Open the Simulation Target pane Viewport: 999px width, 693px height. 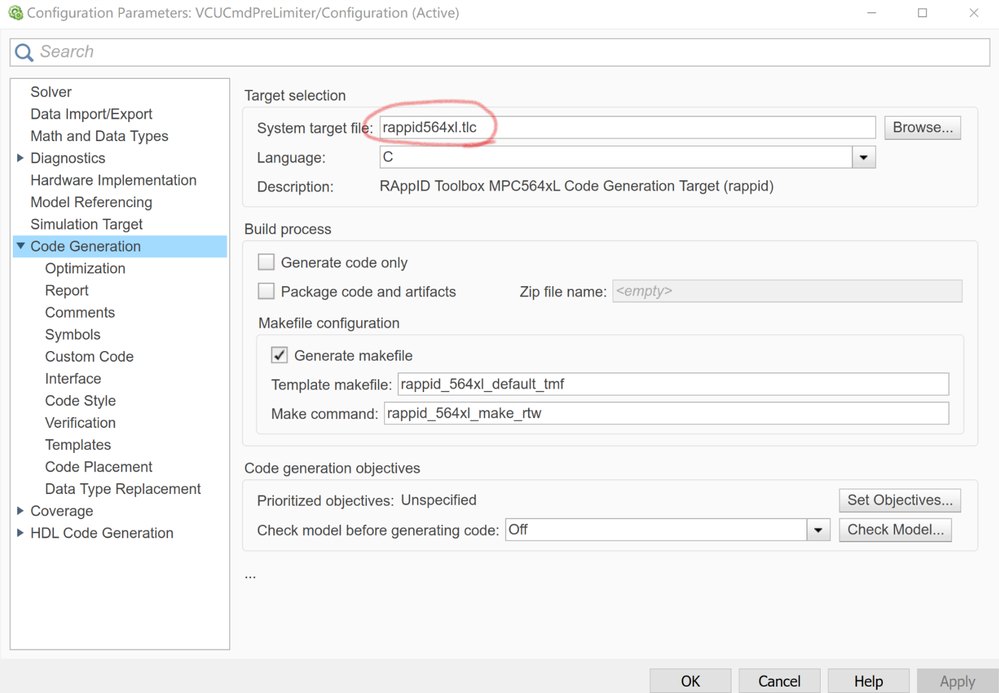[87, 224]
